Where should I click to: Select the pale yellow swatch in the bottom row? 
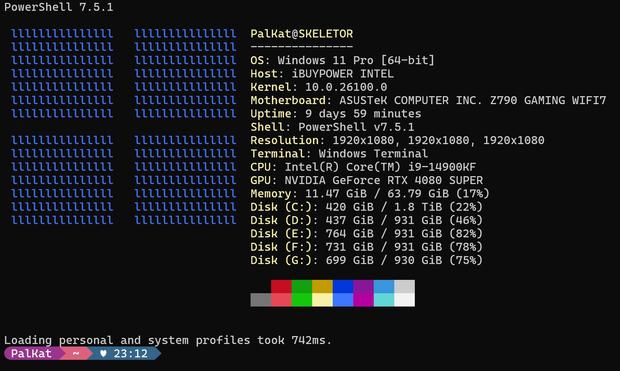click(x=323, y=300)
